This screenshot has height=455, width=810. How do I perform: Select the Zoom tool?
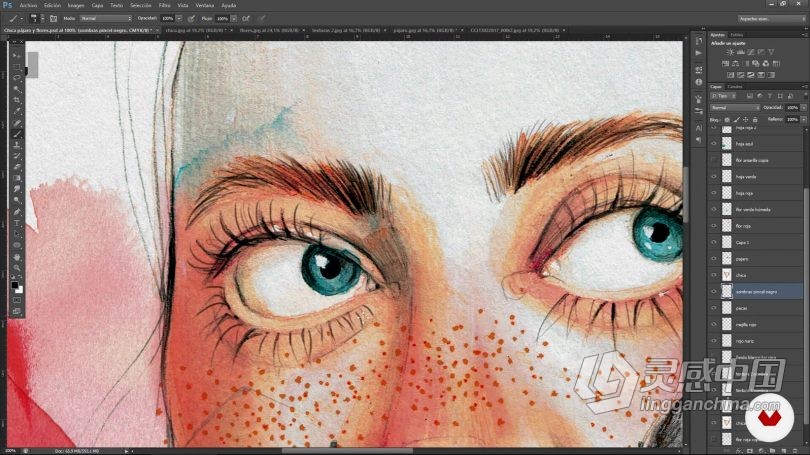pos(17,268)
